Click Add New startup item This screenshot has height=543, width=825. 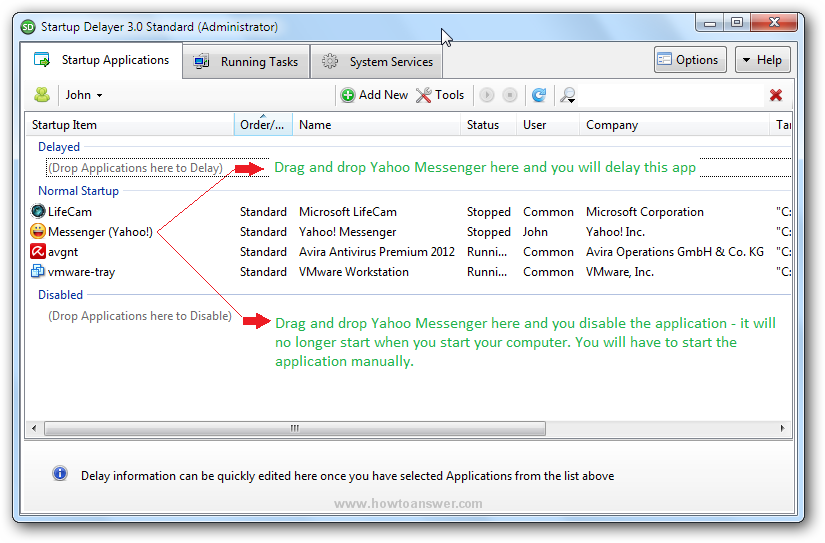(x=374, y=95)
